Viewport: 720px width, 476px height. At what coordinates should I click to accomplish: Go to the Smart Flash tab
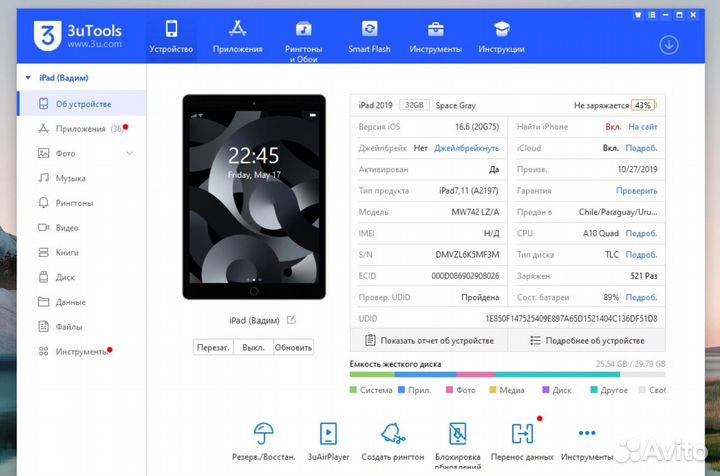click(x=369, y=37)
